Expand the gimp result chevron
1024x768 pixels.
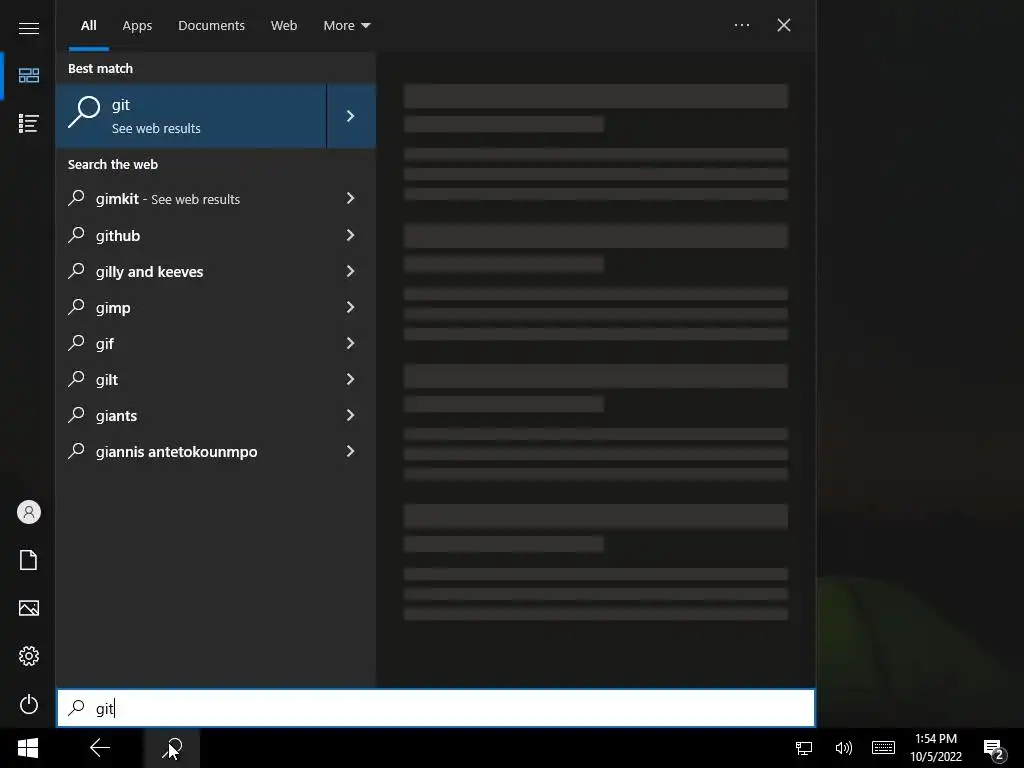pyautogui.click(x=351, y=307)
